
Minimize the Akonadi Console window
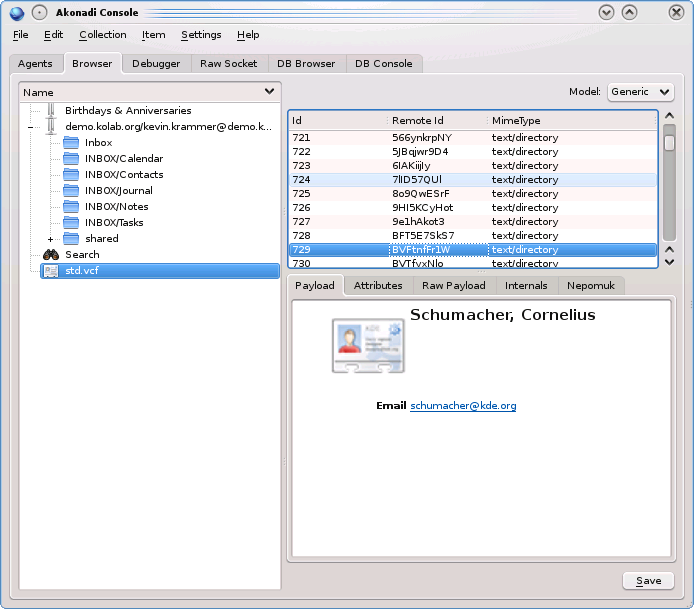606,12
